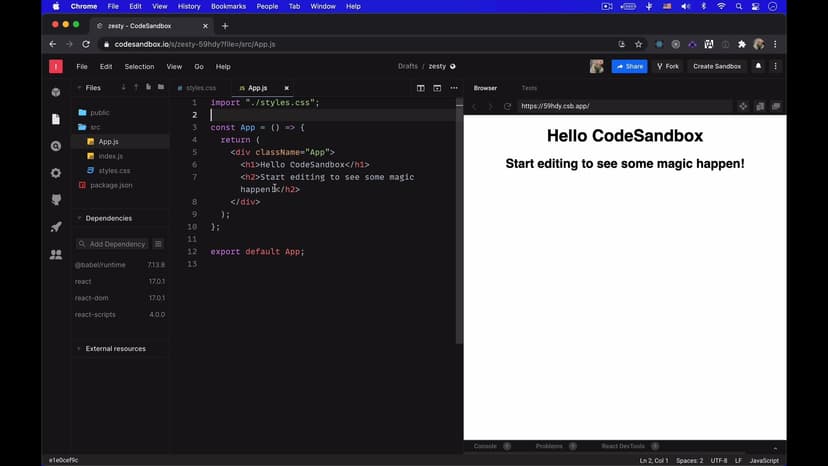Select index.js in the file tree

pyautogui.click(x=110, y=156)
